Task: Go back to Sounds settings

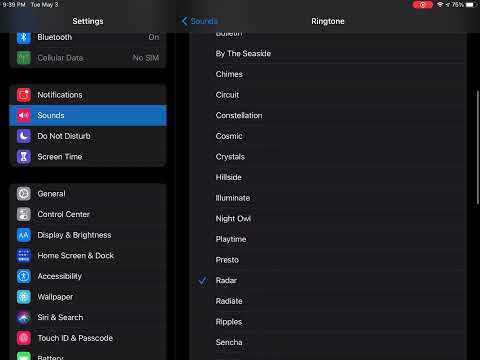Action: [x=200, y=21]
